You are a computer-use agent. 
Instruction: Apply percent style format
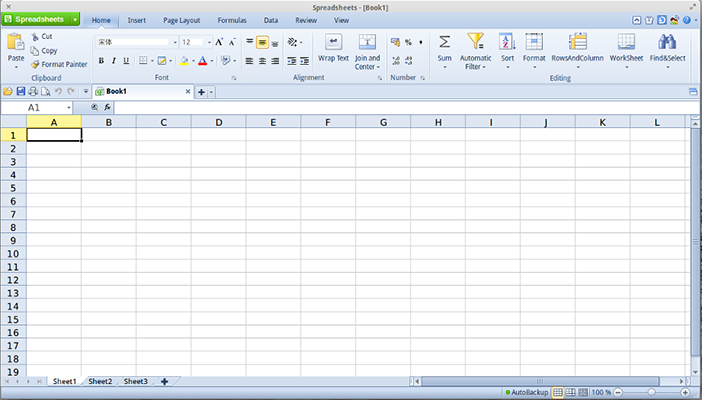point(408,43)
